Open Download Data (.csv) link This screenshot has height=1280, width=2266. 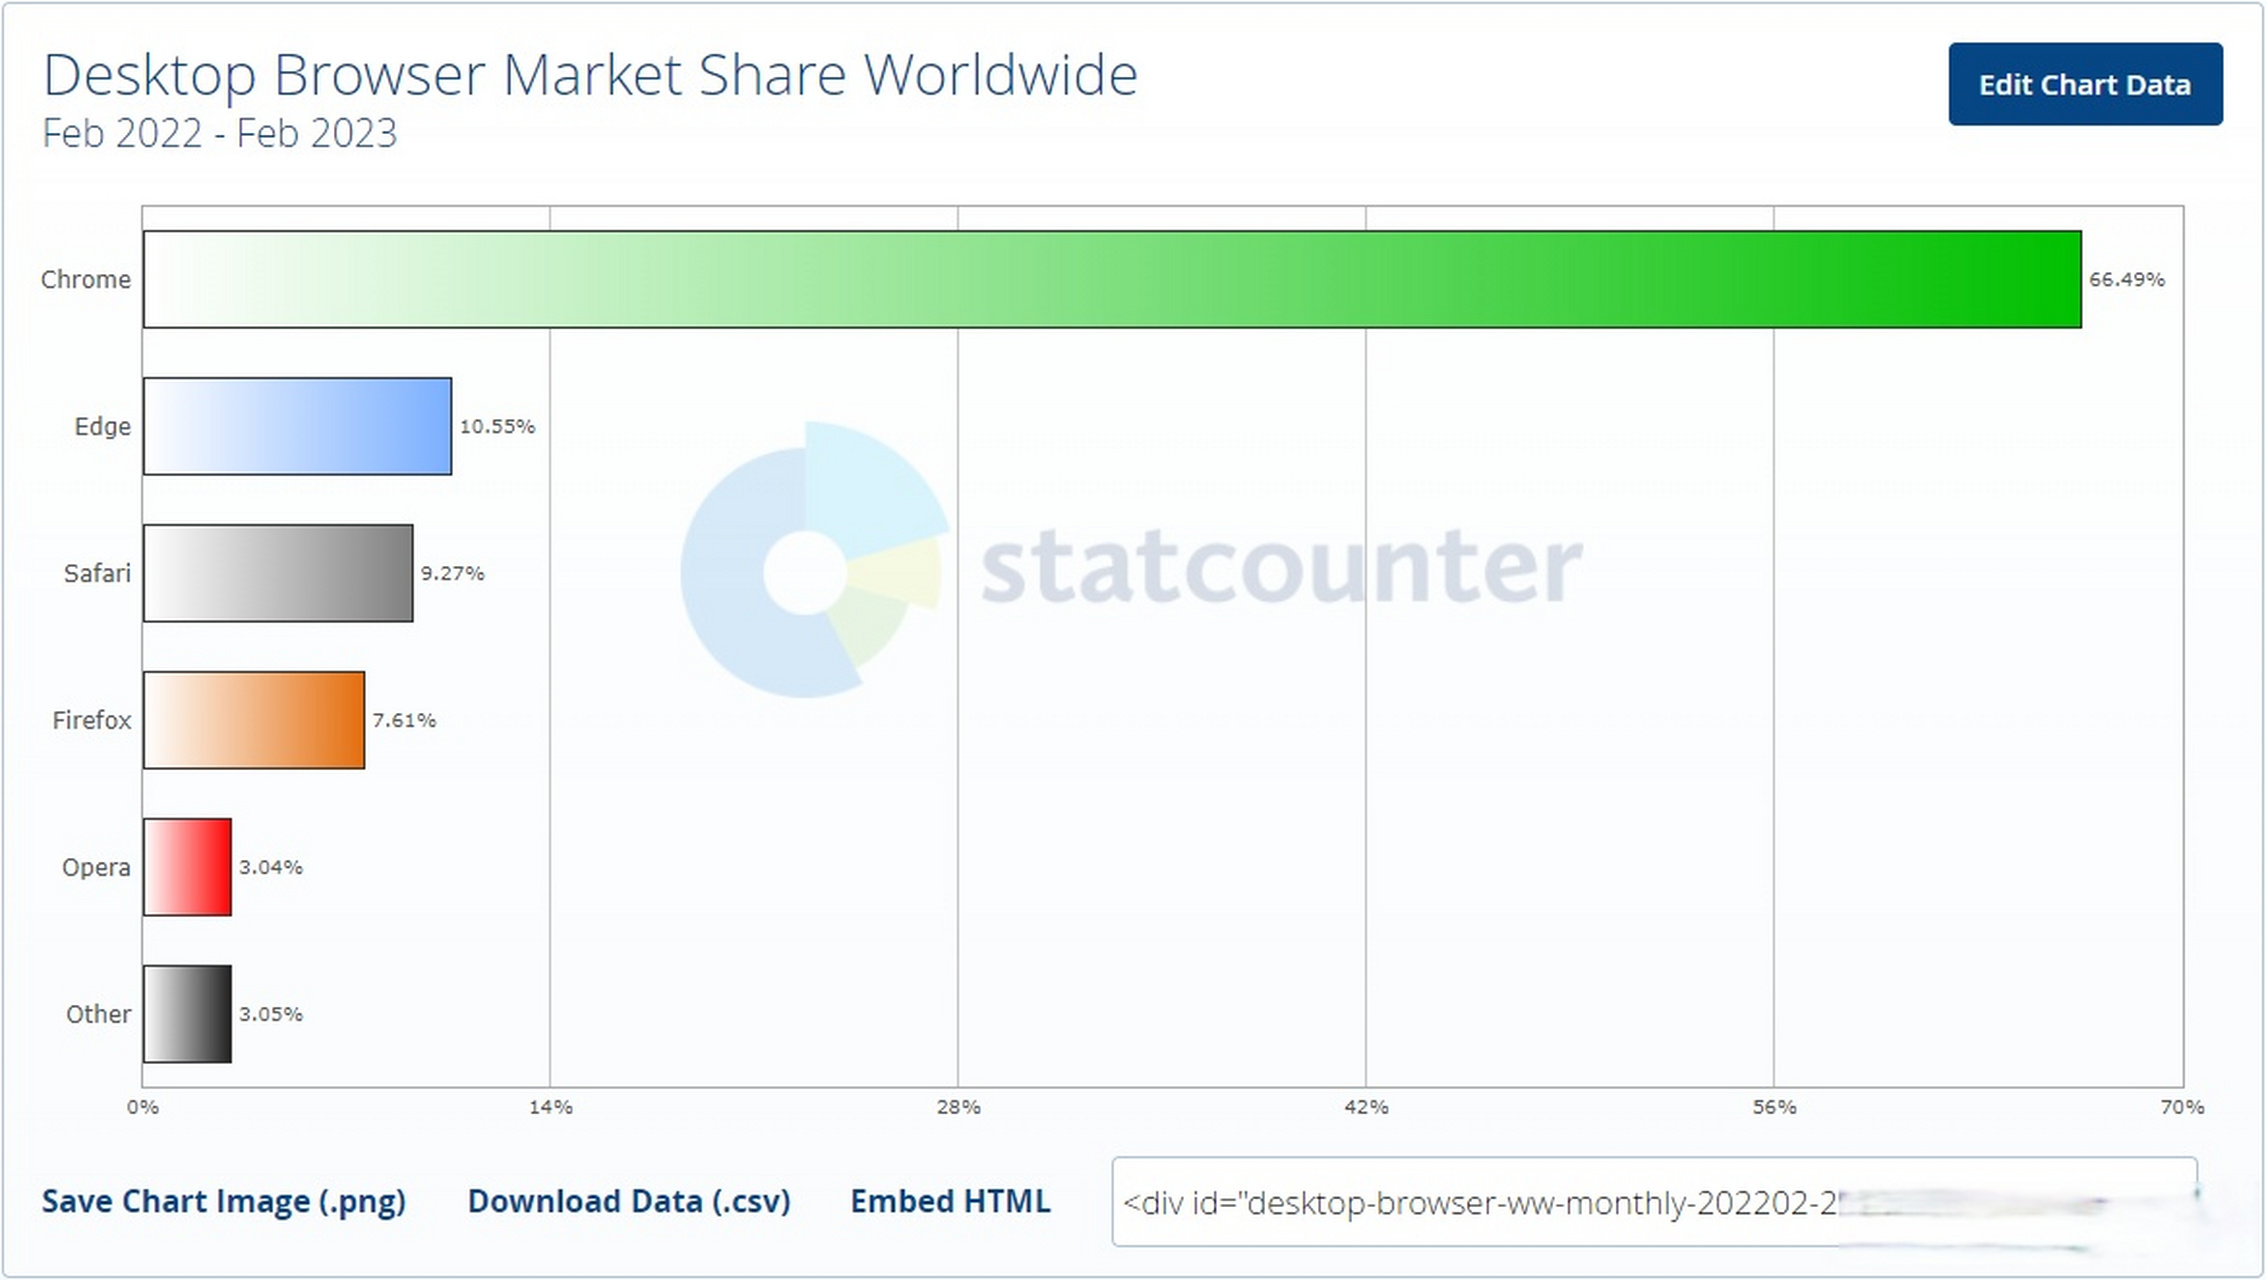(x=629, y=1201)
